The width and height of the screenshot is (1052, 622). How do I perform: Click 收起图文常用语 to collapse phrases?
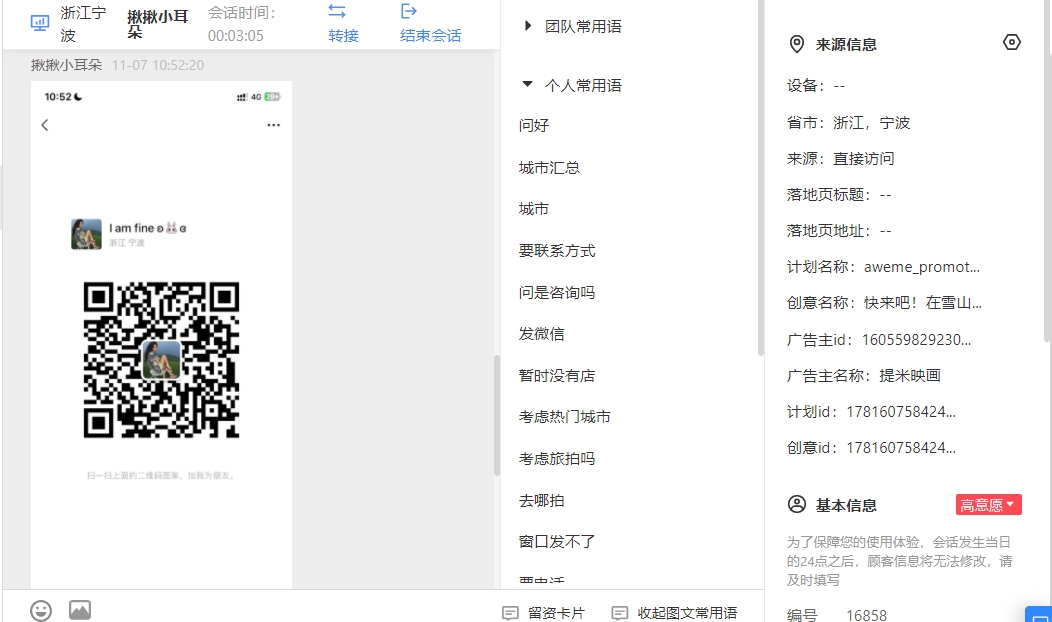click(x=674, y=613)
